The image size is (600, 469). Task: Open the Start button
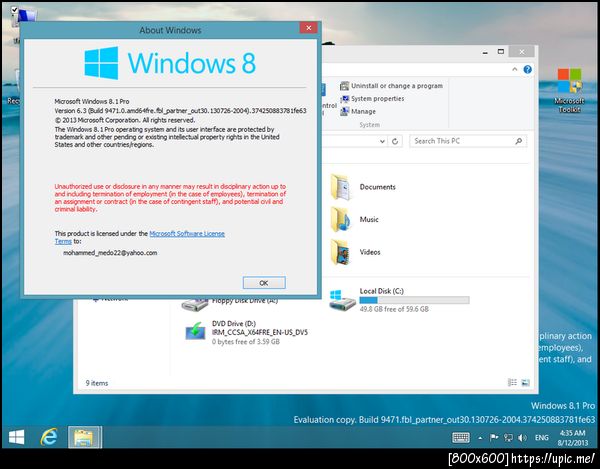point(16,437)
